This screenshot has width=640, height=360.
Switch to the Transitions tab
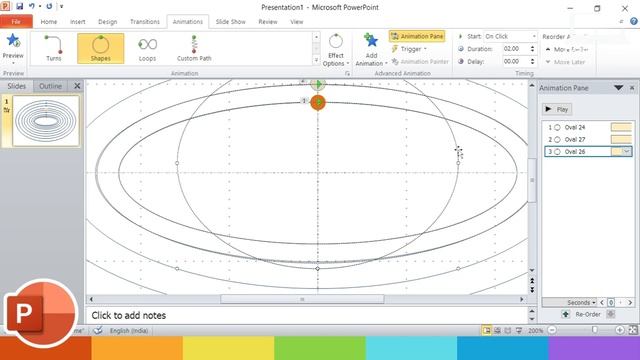pos(144,22)
